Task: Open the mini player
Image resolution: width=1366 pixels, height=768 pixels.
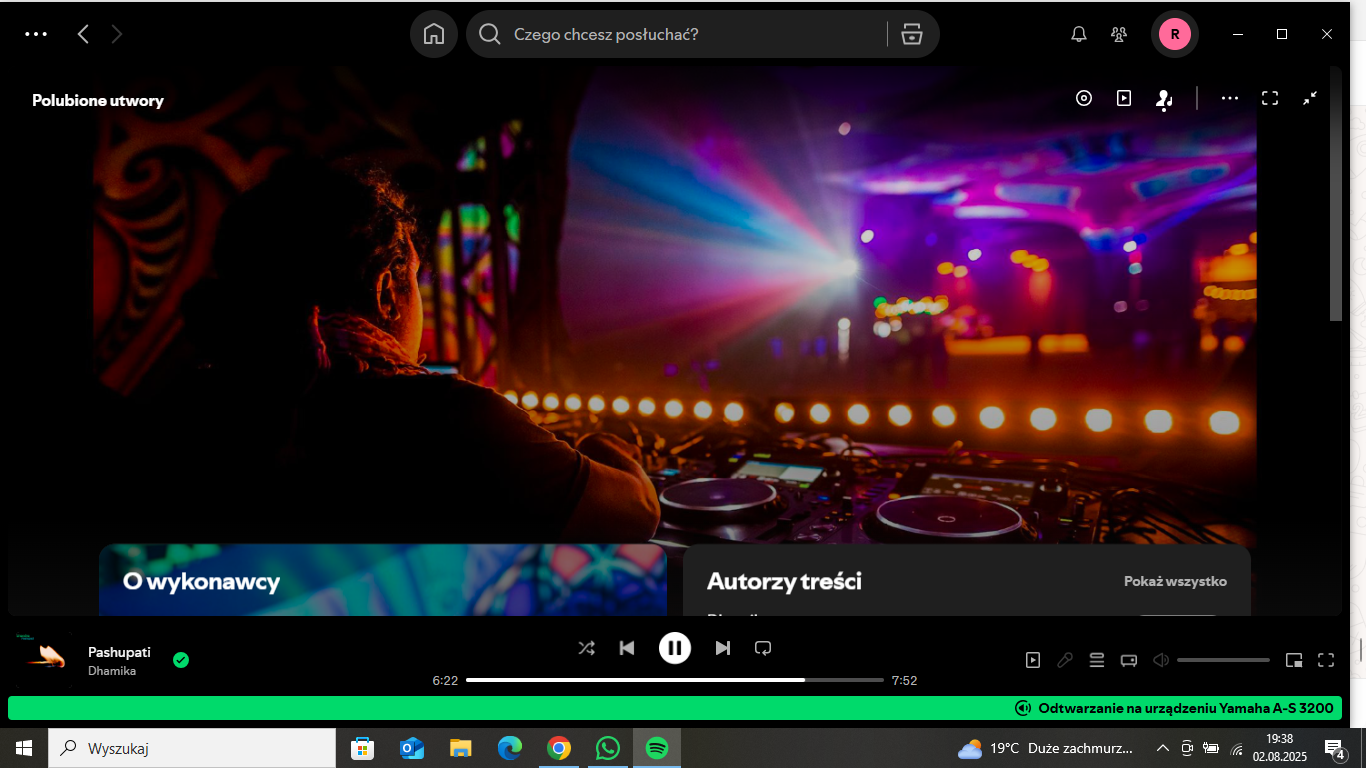Action: (1294, 660)
